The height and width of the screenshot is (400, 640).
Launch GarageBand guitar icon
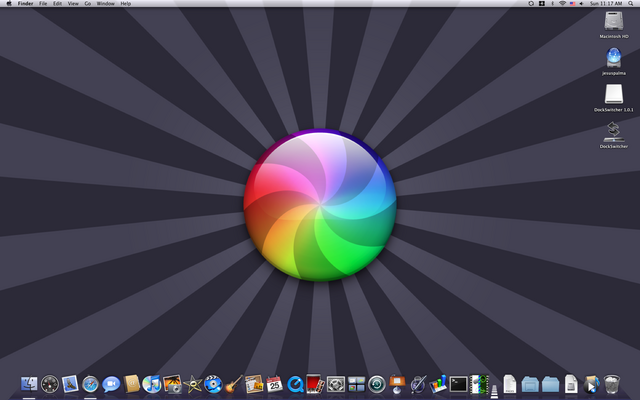(234, 384)
